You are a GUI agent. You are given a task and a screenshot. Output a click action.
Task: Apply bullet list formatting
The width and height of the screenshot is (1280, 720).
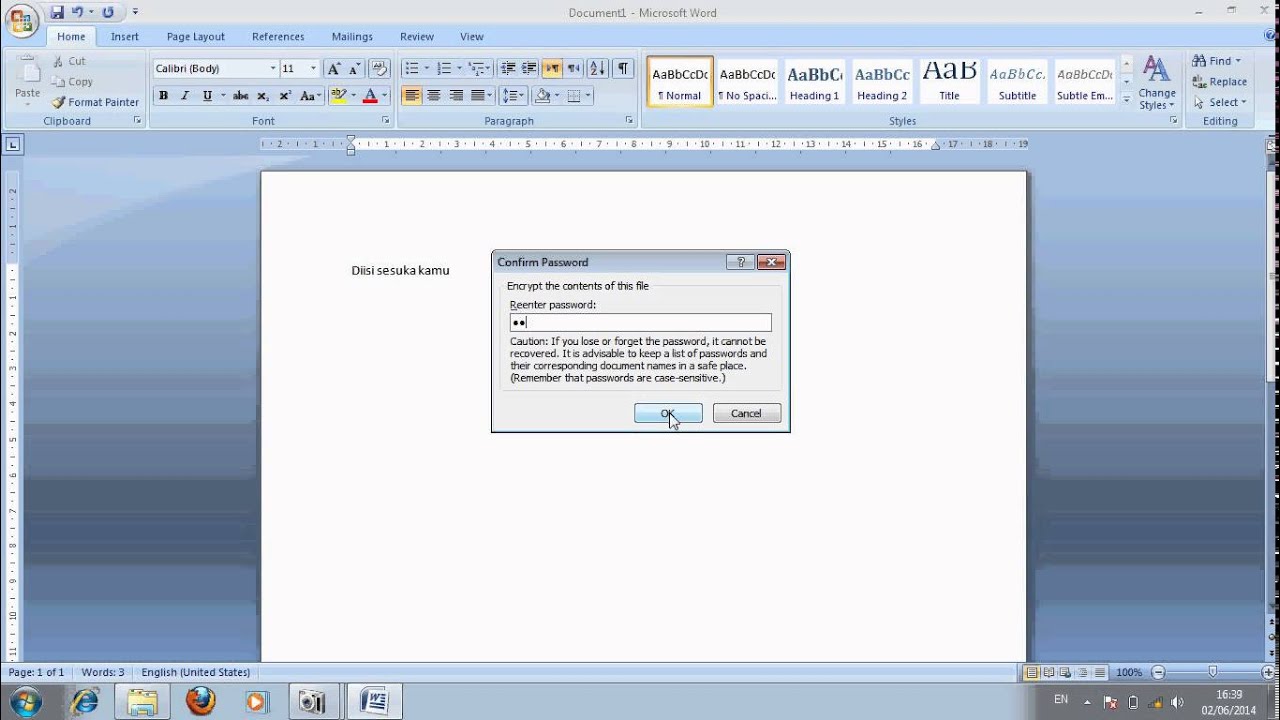coord(411,68)
